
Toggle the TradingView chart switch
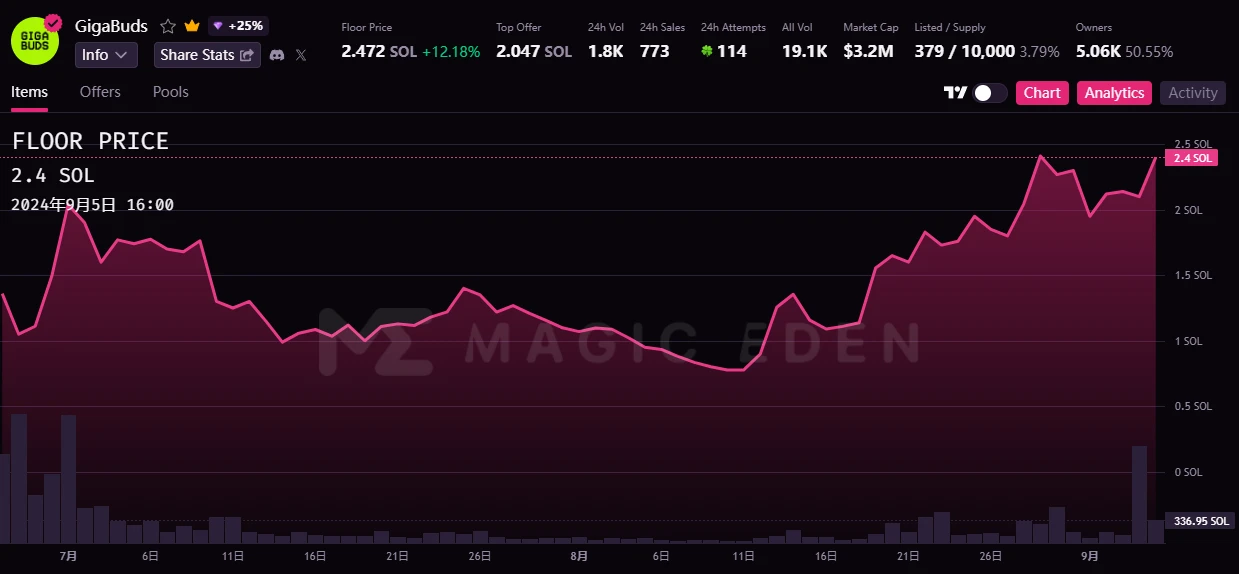[989, 93]
